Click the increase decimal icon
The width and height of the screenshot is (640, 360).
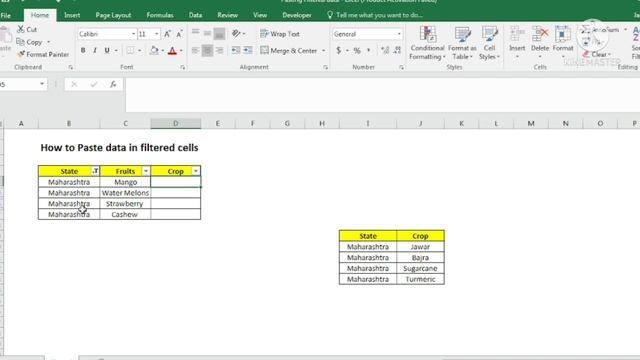click(x=384, y=50)
